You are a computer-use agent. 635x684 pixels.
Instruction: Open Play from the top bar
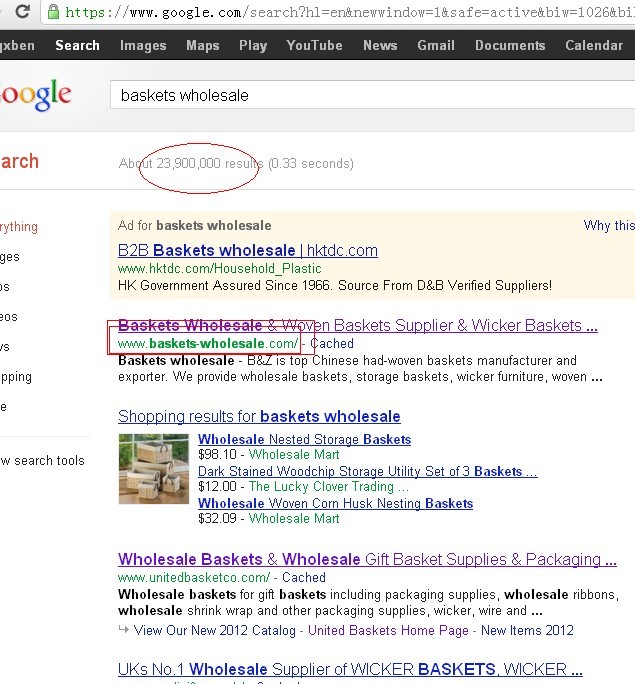(x=253, y=45)
